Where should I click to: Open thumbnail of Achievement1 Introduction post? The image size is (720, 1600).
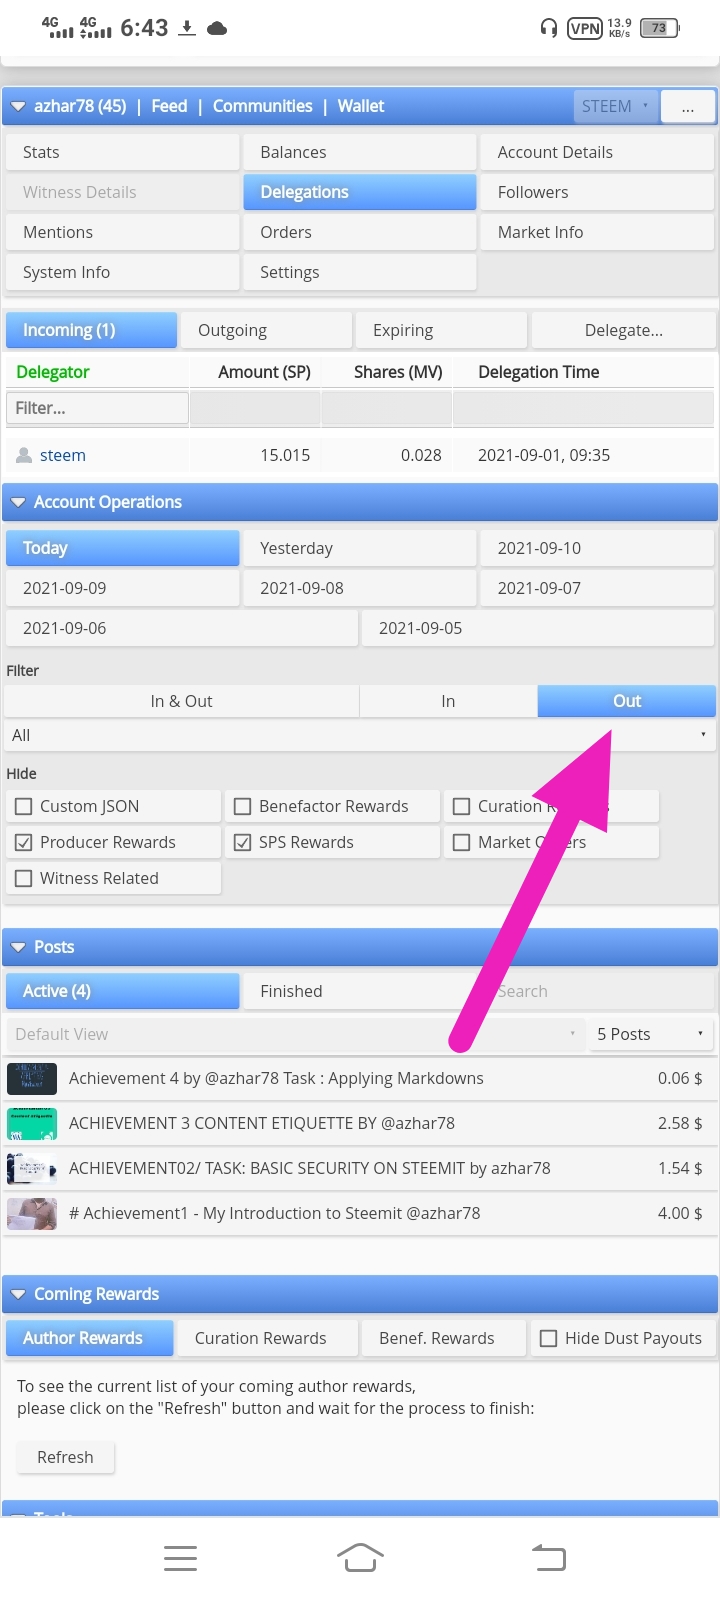point(32,1214)
